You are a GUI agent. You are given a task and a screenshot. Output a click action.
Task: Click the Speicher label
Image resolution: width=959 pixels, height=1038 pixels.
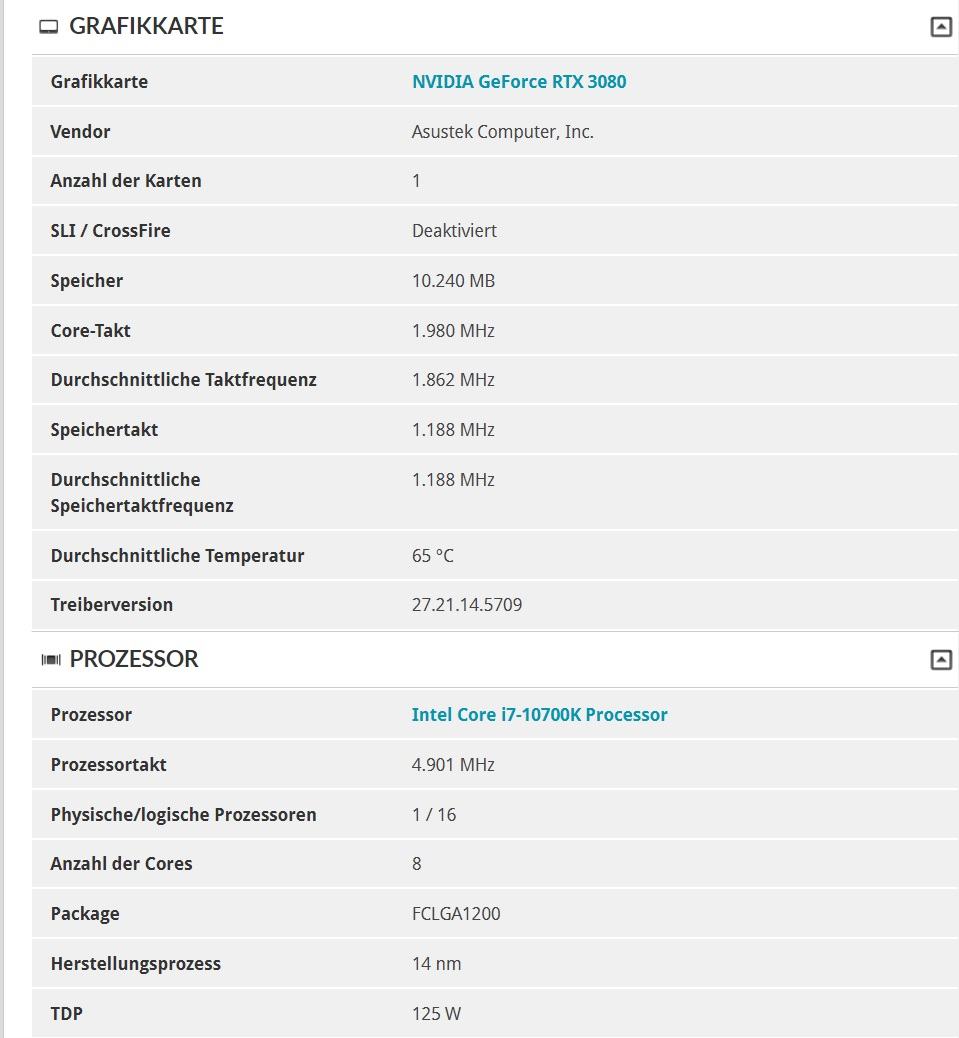[87, 281]
